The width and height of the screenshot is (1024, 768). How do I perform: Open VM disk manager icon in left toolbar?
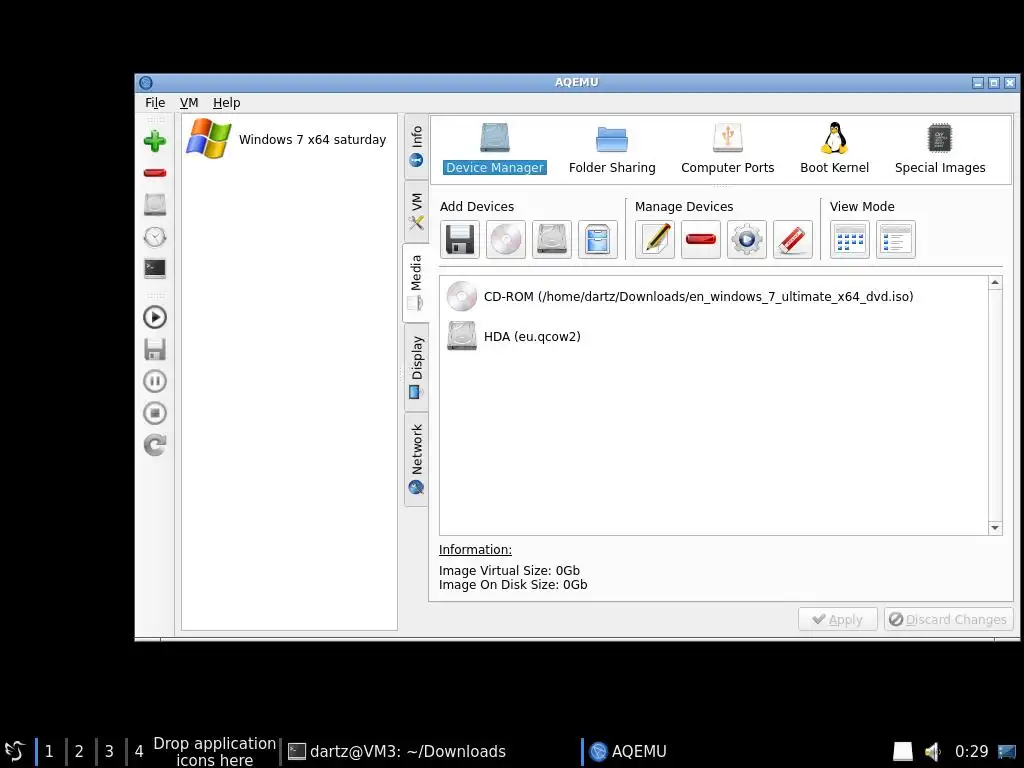coord(155,204)
